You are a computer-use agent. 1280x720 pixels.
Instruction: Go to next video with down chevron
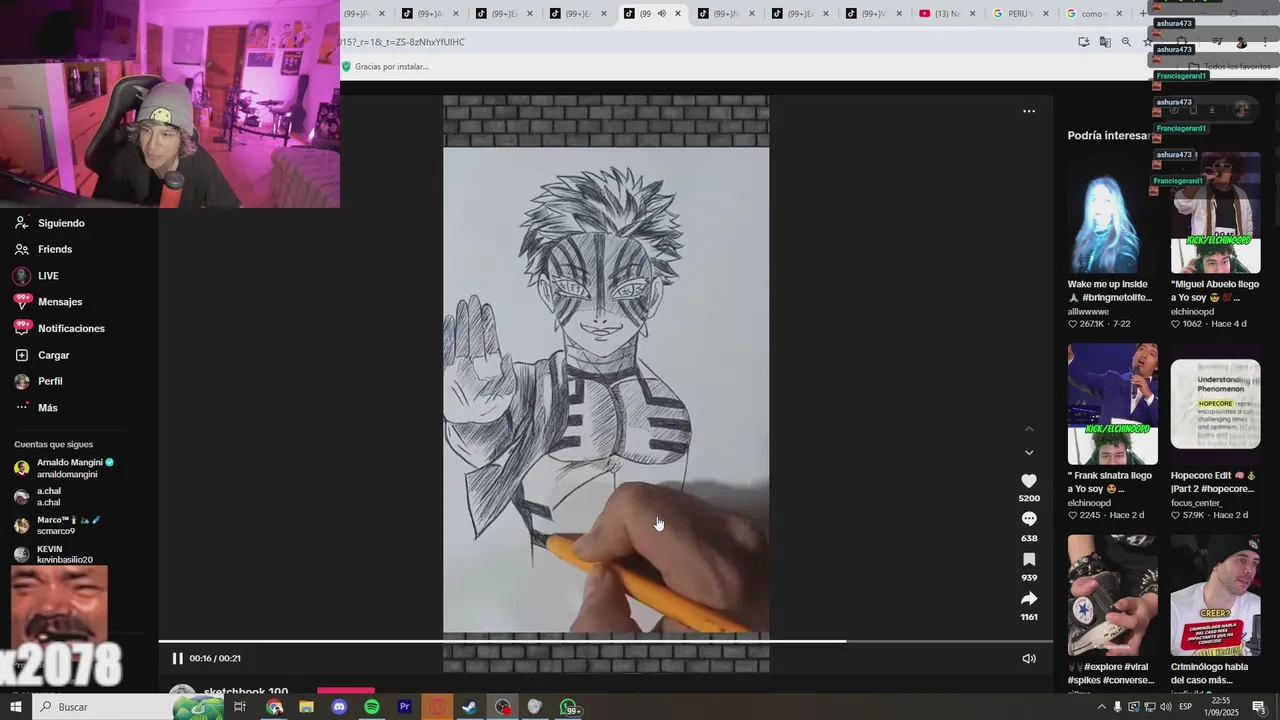point(1029,453)
